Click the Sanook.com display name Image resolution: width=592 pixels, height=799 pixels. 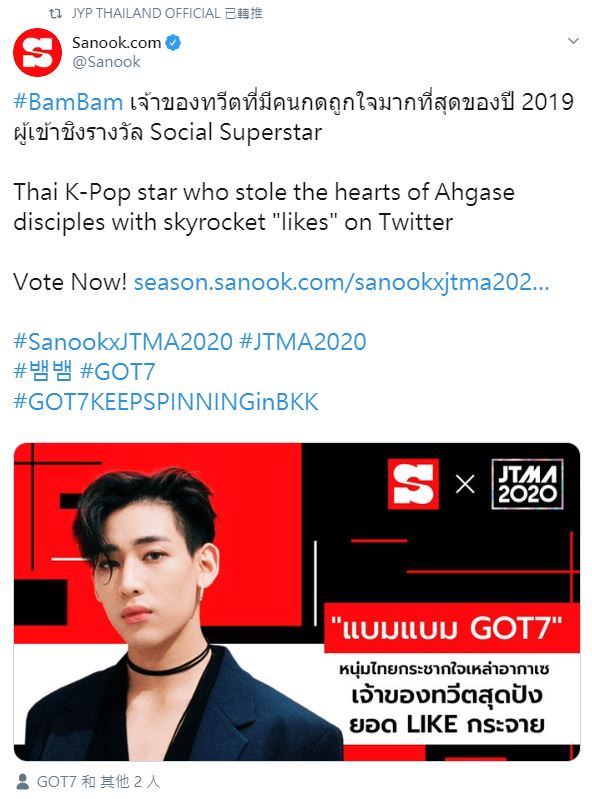(116, 42)
